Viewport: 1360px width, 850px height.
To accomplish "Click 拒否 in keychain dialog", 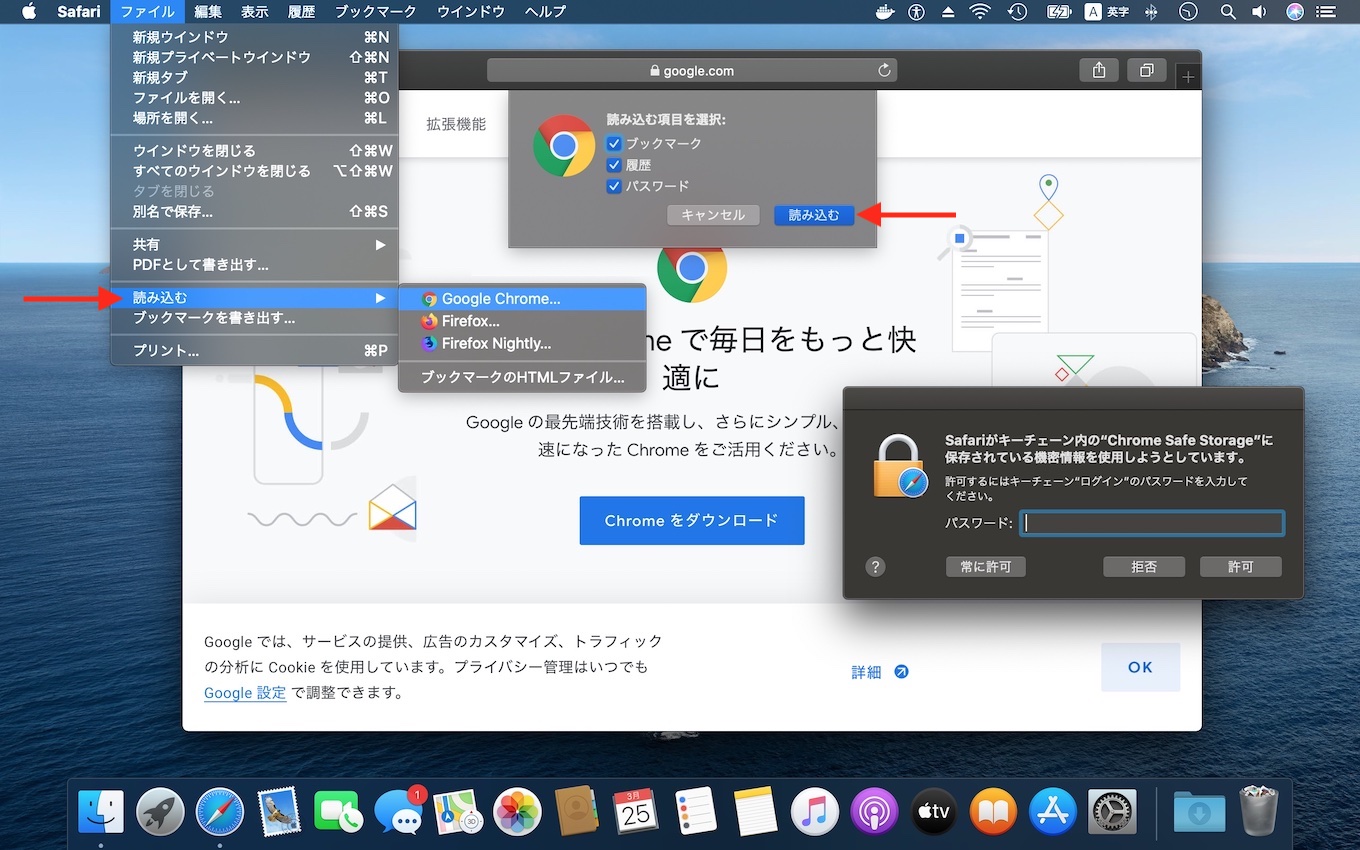I will pos(1144,567).
